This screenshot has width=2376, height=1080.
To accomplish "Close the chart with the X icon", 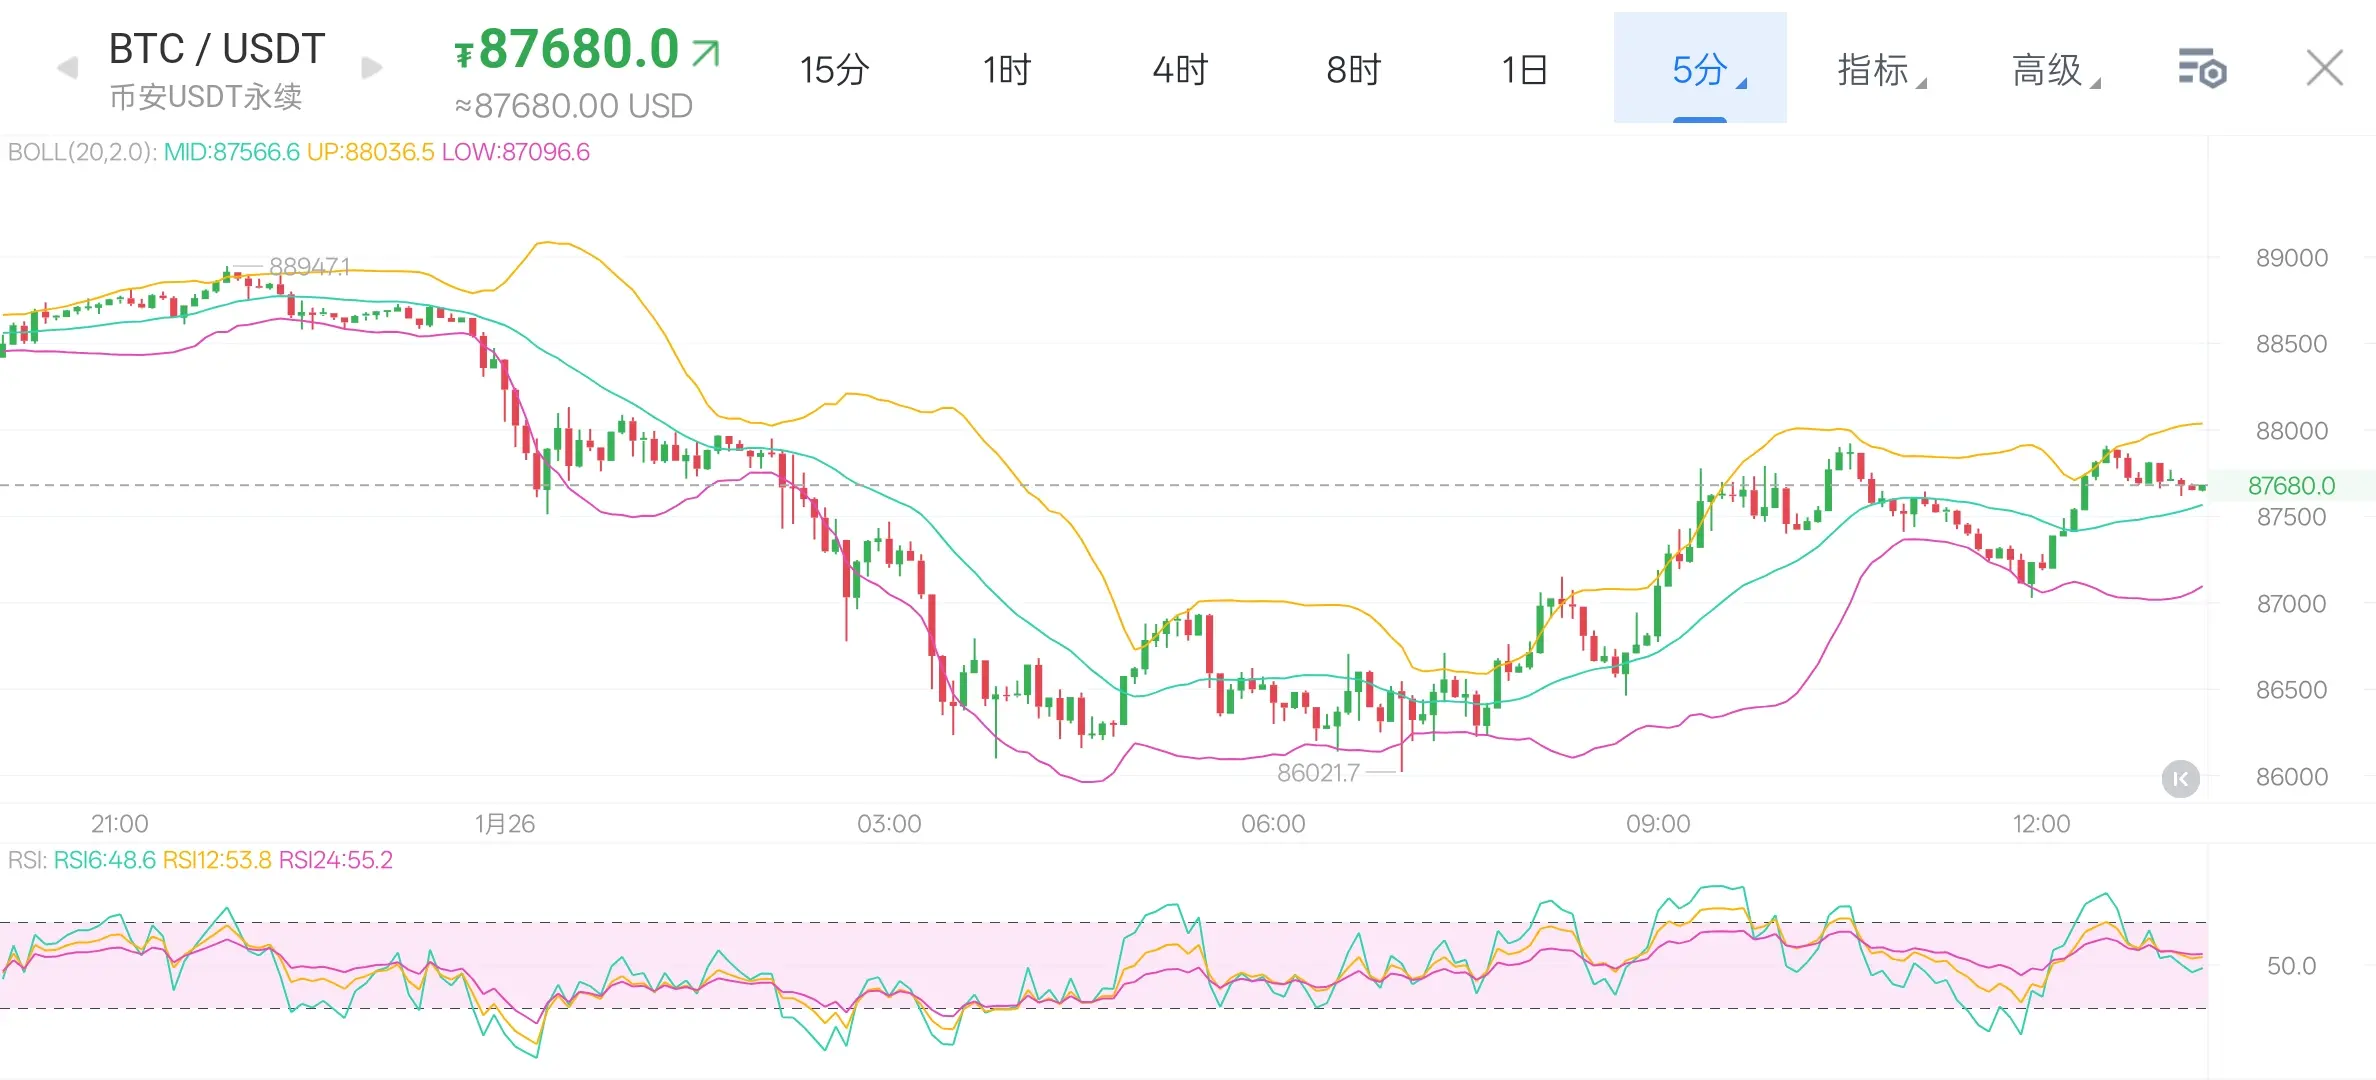I will click(x=2324, y=68).
